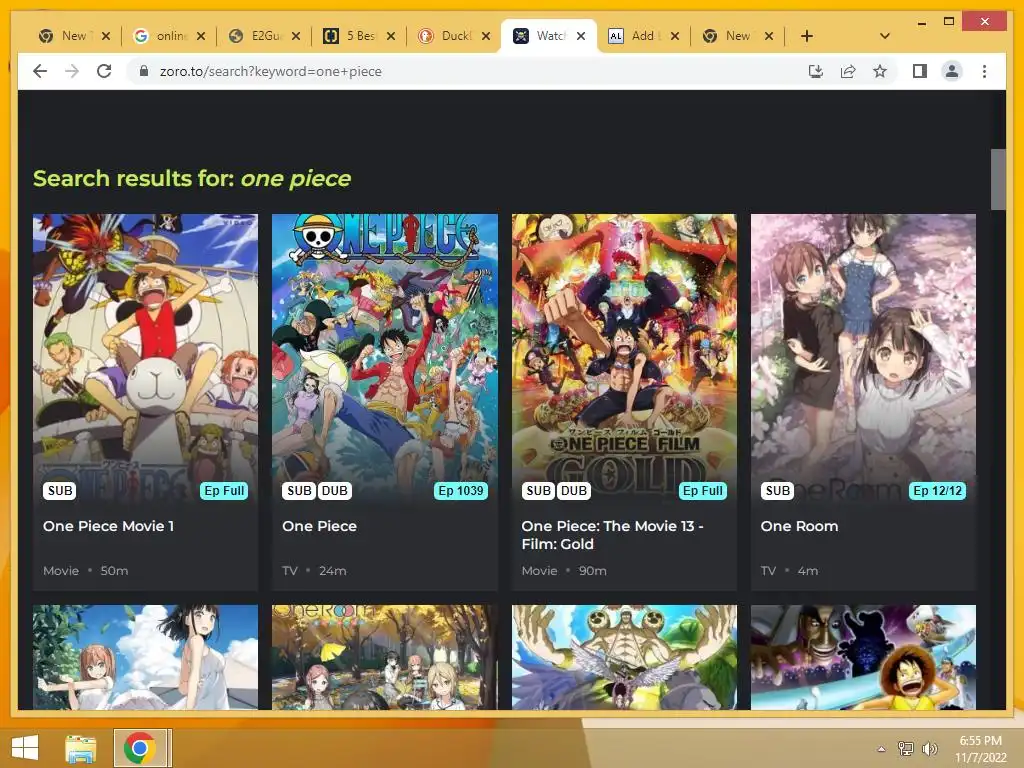The height and width of the screenshot is (768, 1024).
Task: Open second-row thumbnail with winged Enel figure
Action: 624,657
